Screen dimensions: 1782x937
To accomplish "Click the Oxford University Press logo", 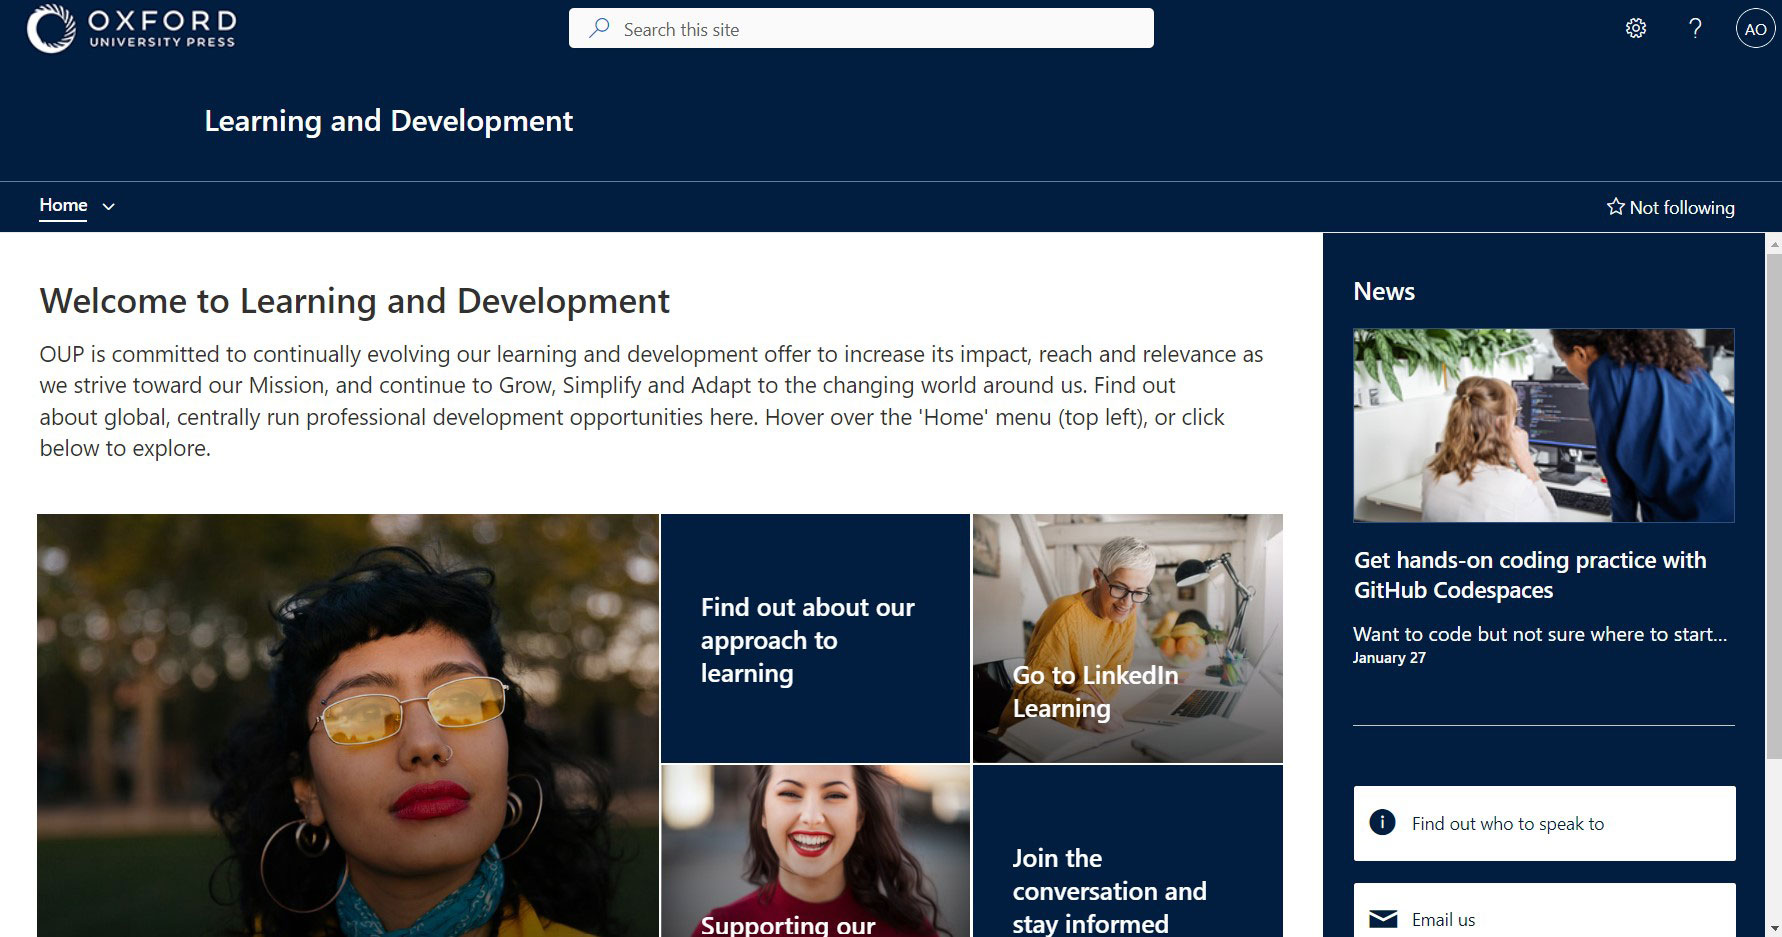I will click(130, 28).
